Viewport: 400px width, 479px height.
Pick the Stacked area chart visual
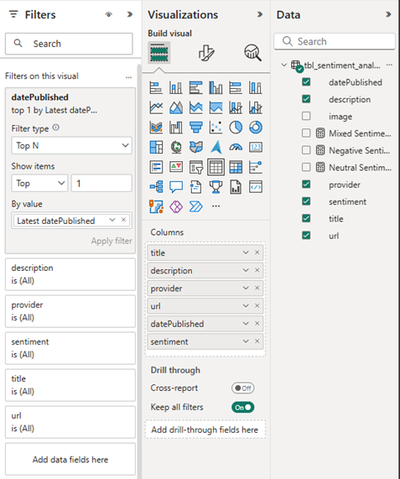pyautogui.click(x=196, y=108)
